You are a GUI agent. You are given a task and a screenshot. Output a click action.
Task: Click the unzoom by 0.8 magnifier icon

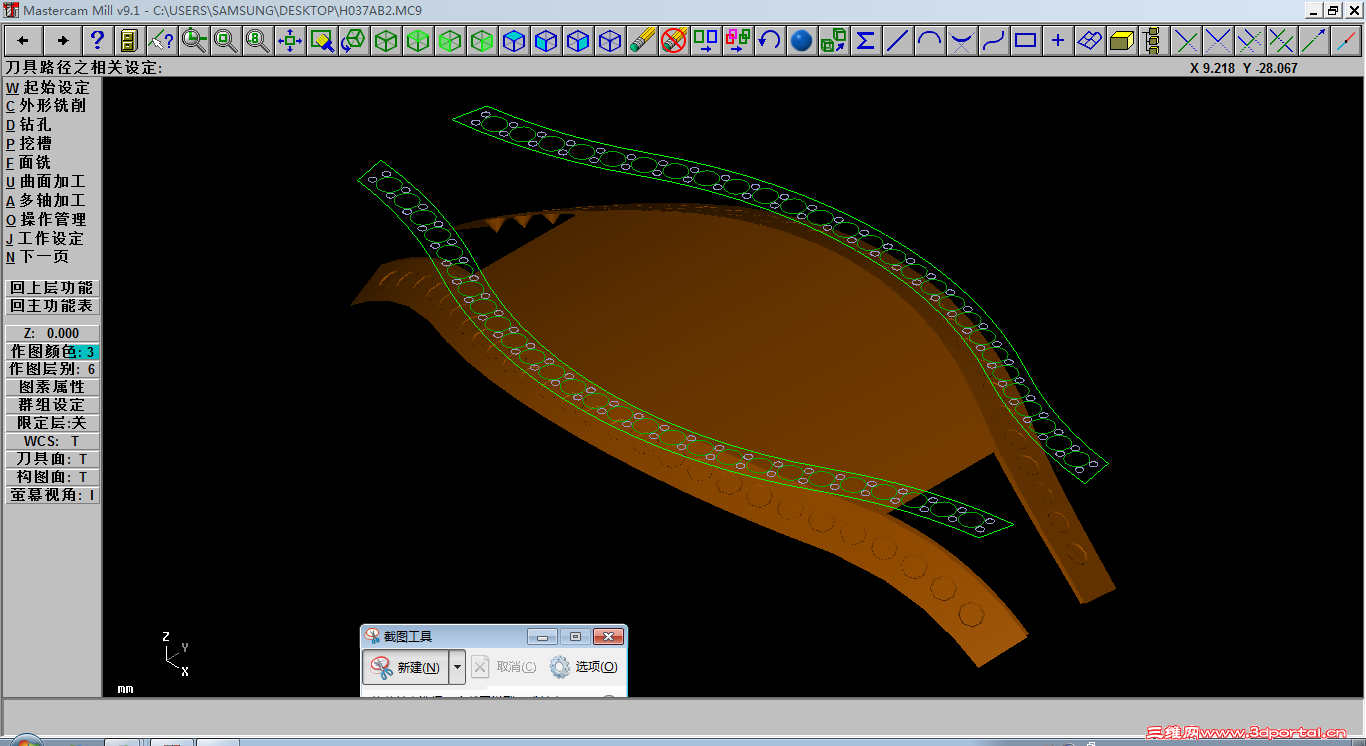(257, 41)
